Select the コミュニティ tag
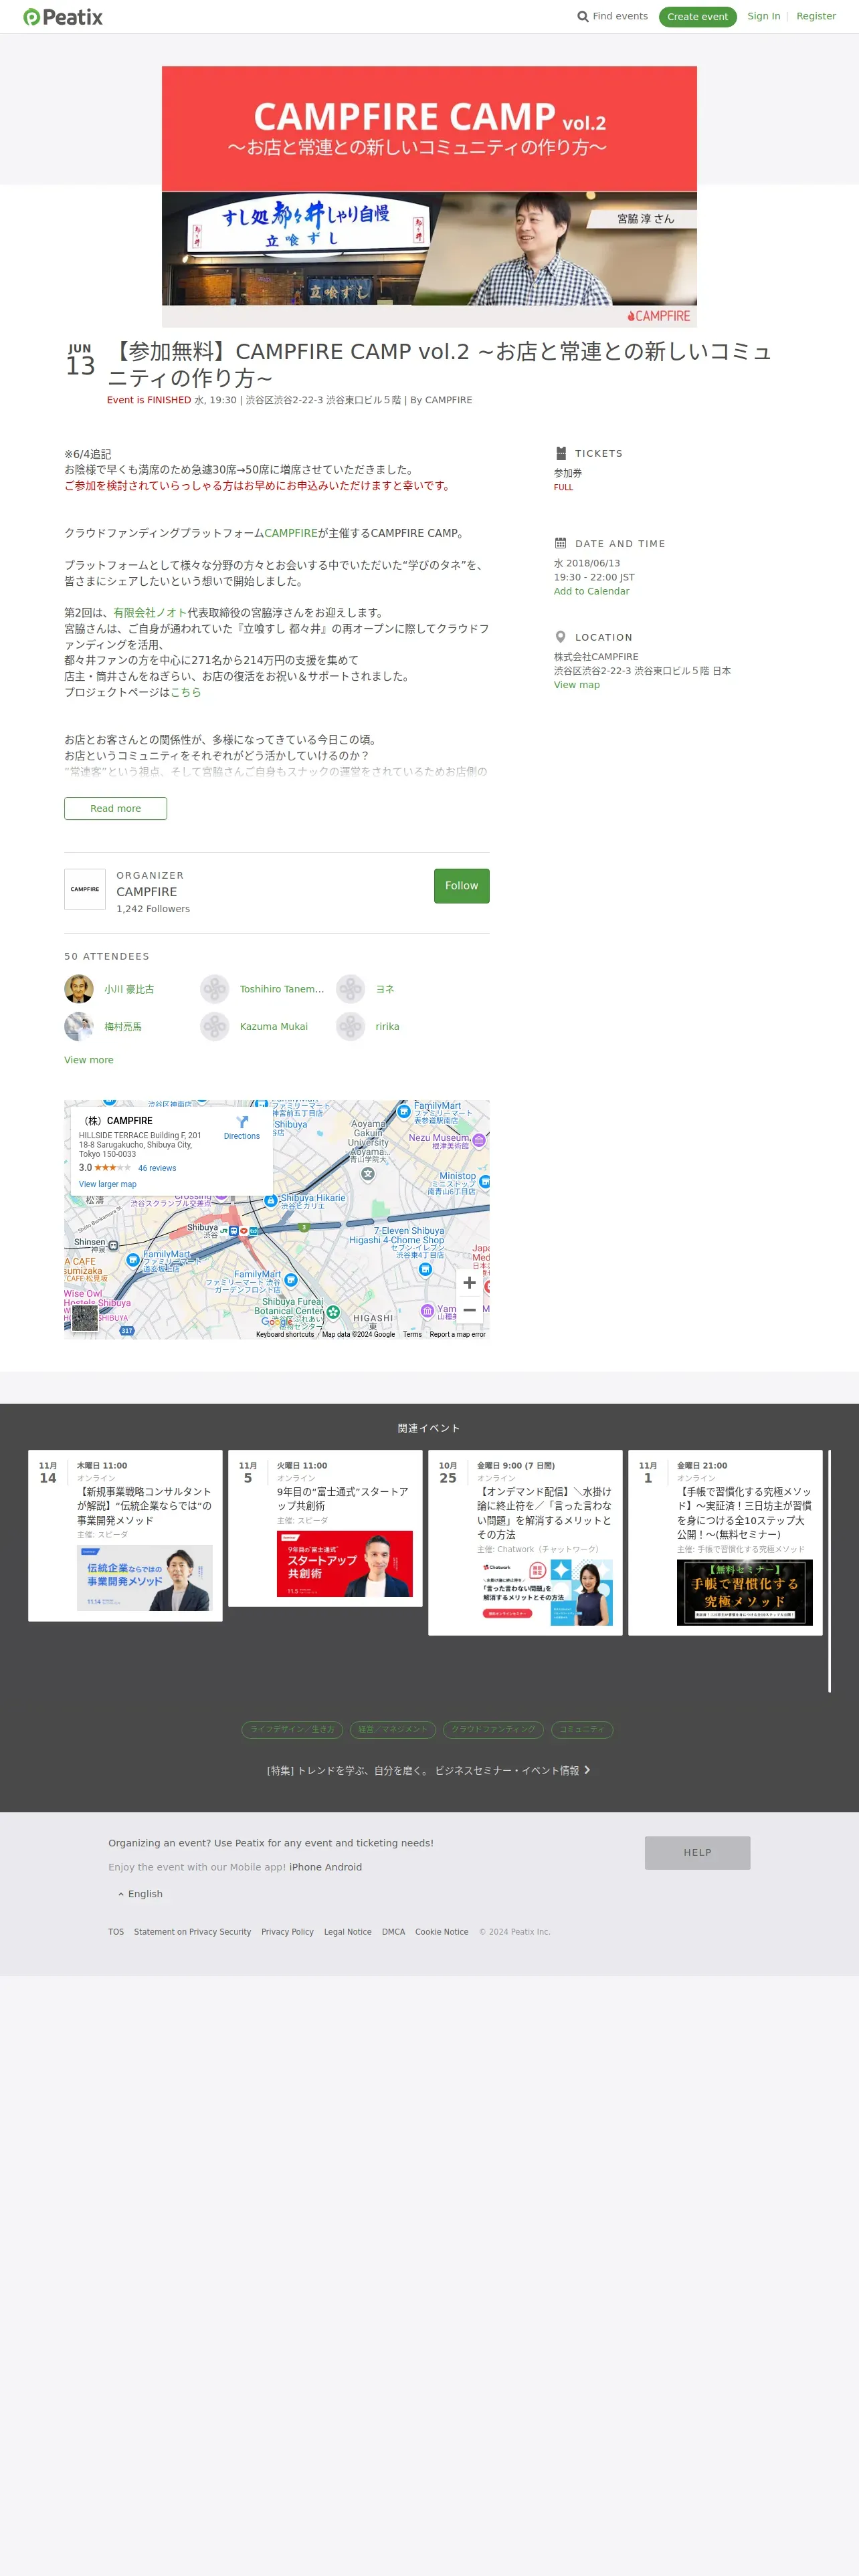The width and height of the screenshot is (859, 2576). pyautogui.click(x=582, y=1729)
